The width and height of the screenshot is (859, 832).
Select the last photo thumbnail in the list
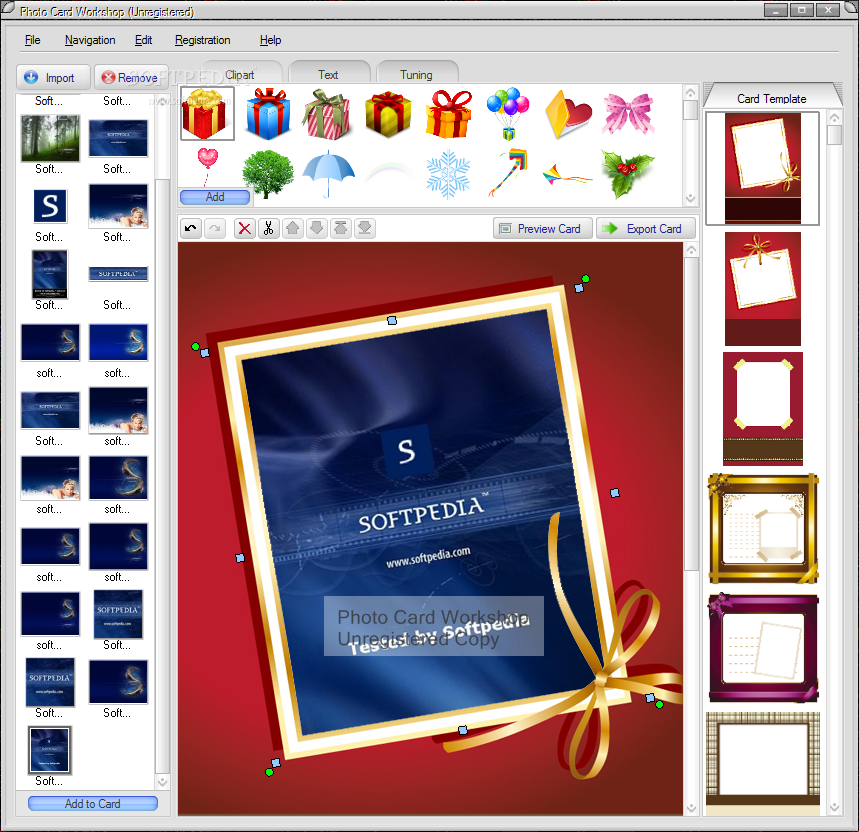(x=50, y=750)
